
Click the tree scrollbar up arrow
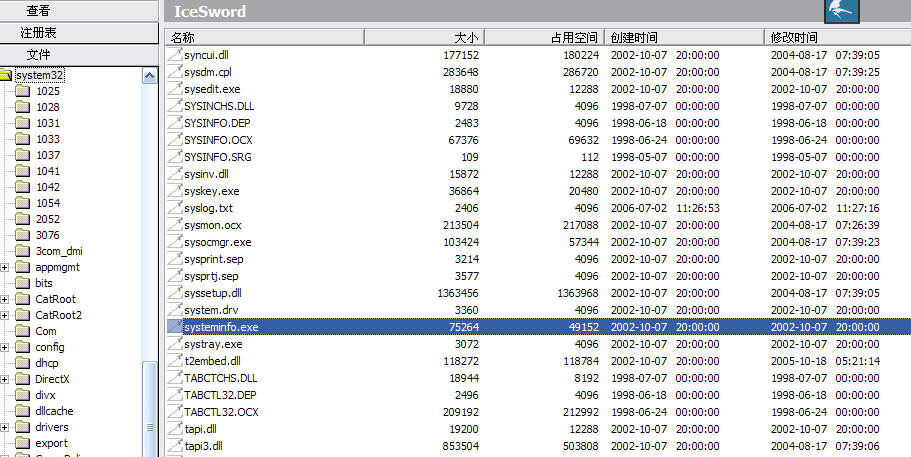coord(150,75)
